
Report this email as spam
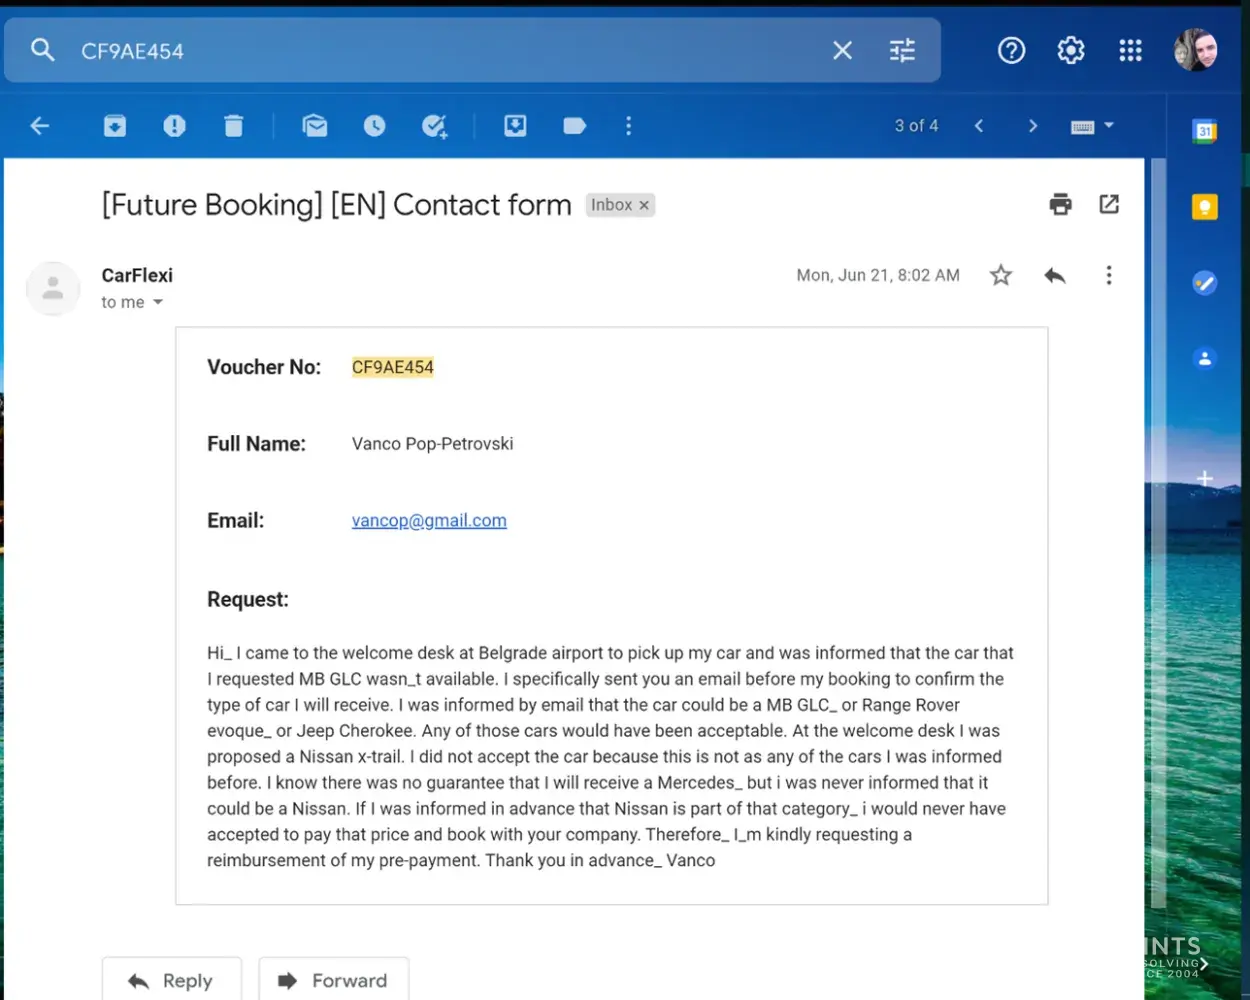coord(175,126)
